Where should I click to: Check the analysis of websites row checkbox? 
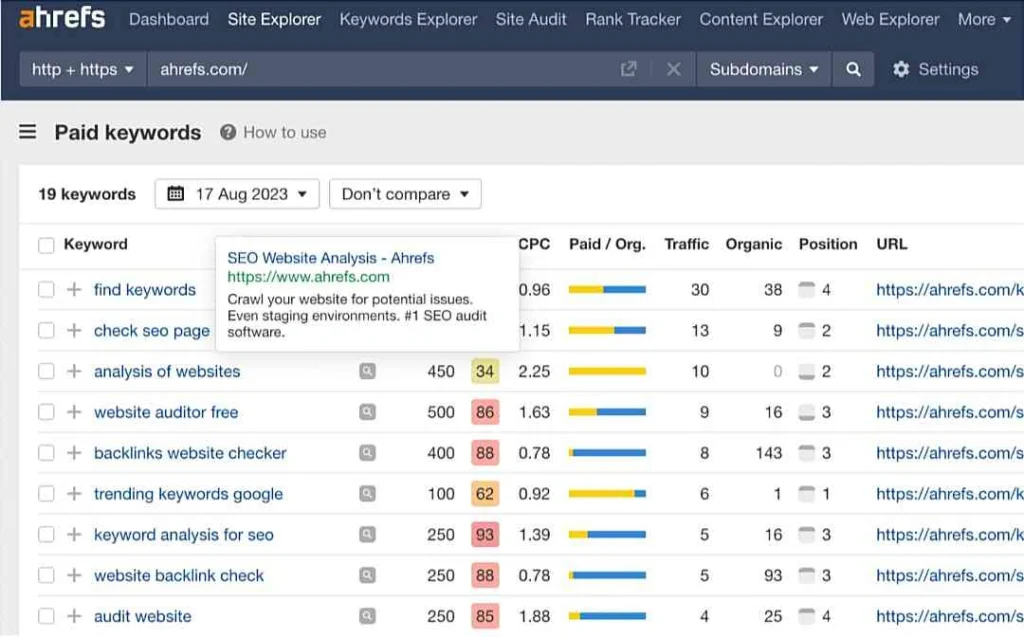pos(46,371)
